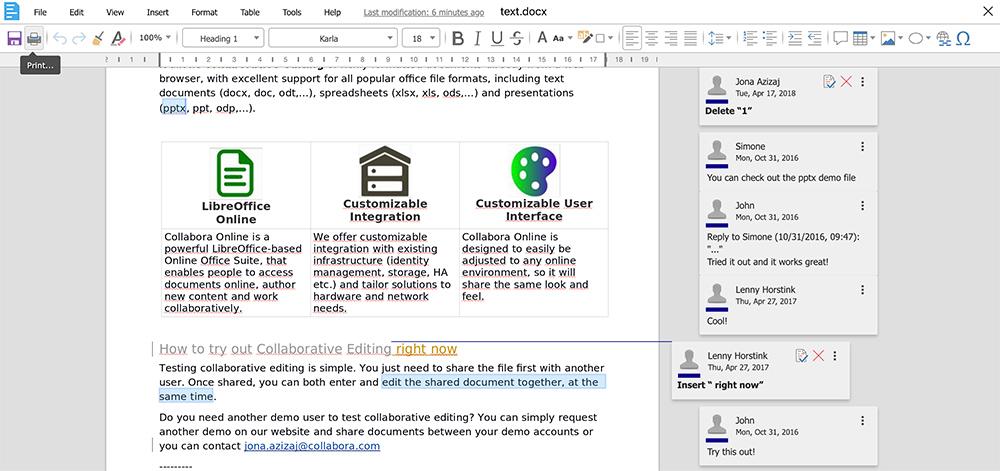Image resolution: width=1000 pixels, height=471 pixels.
Task: Reject Lenny Horstink's insert with red X
Action: pos(818,356)
